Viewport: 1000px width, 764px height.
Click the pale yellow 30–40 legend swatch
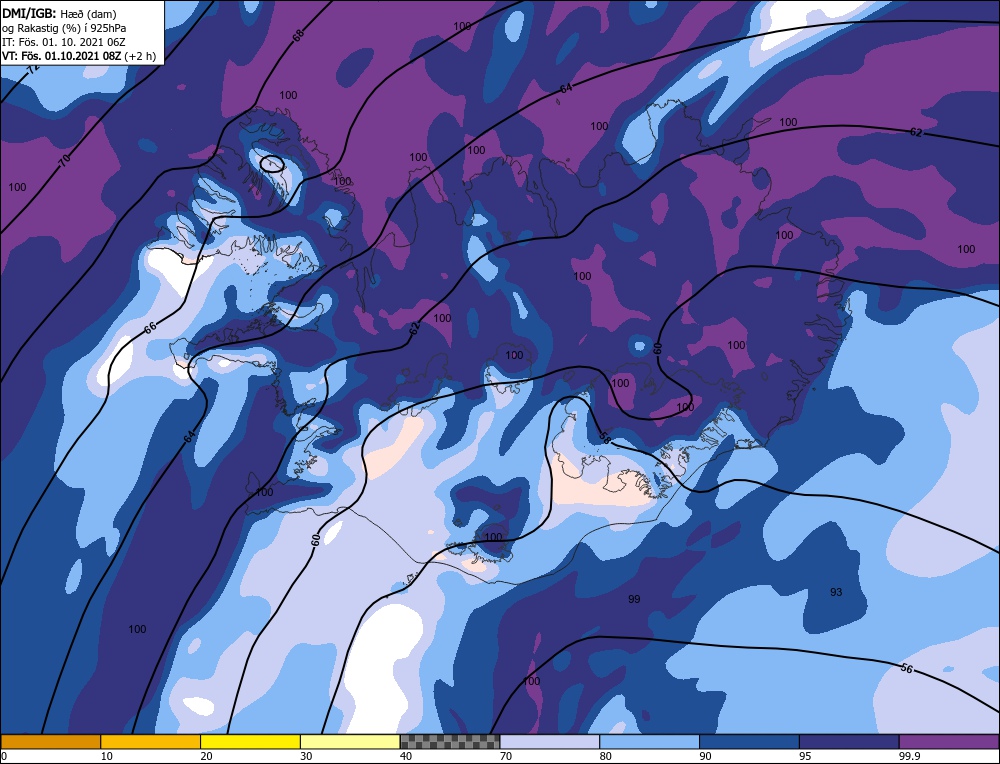(x=350, y=742)
